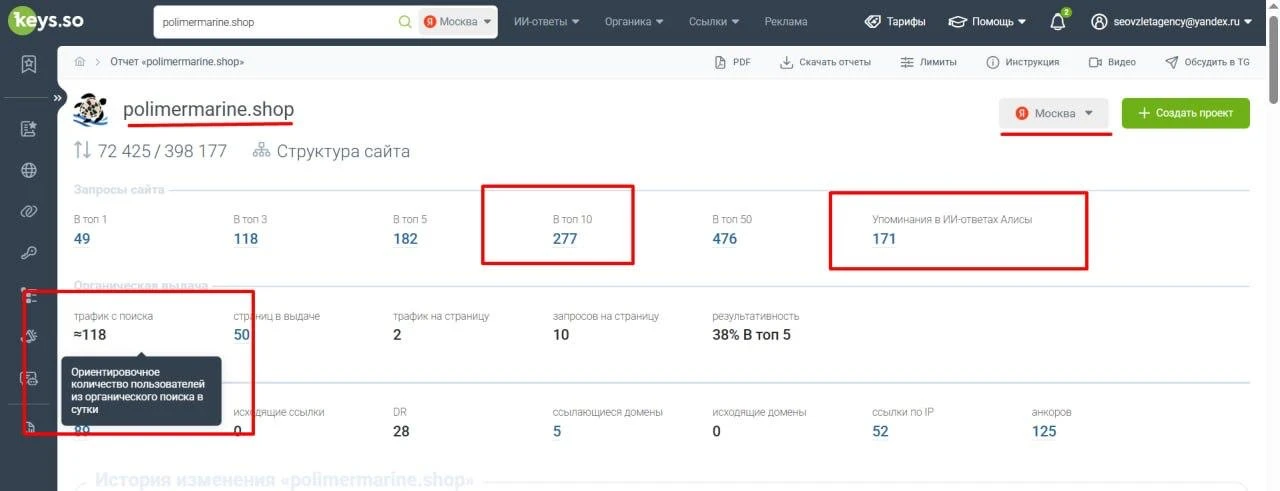Click ссылки по IP value 52
The width and height of the screenshot is (1280, 491).
pyautogui.click(x=880, y=431)
